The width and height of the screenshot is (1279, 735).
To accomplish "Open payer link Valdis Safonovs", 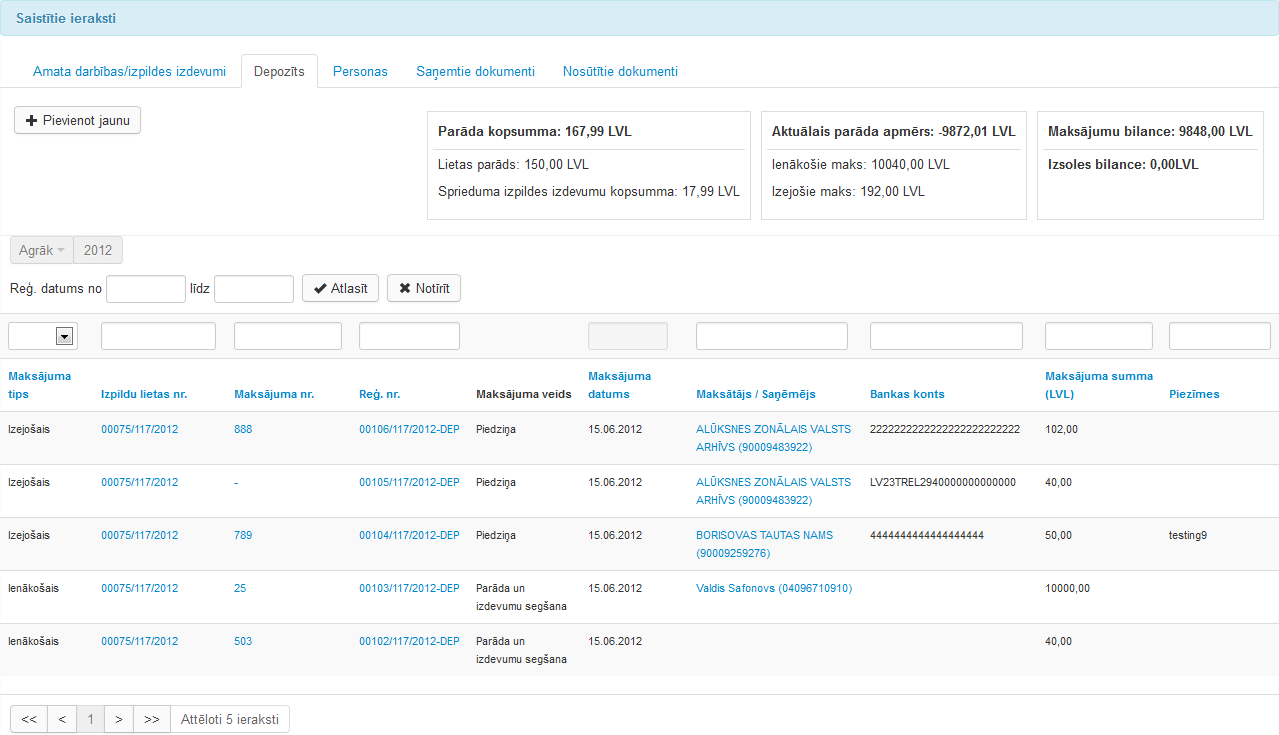I will [x=773, y=588].
